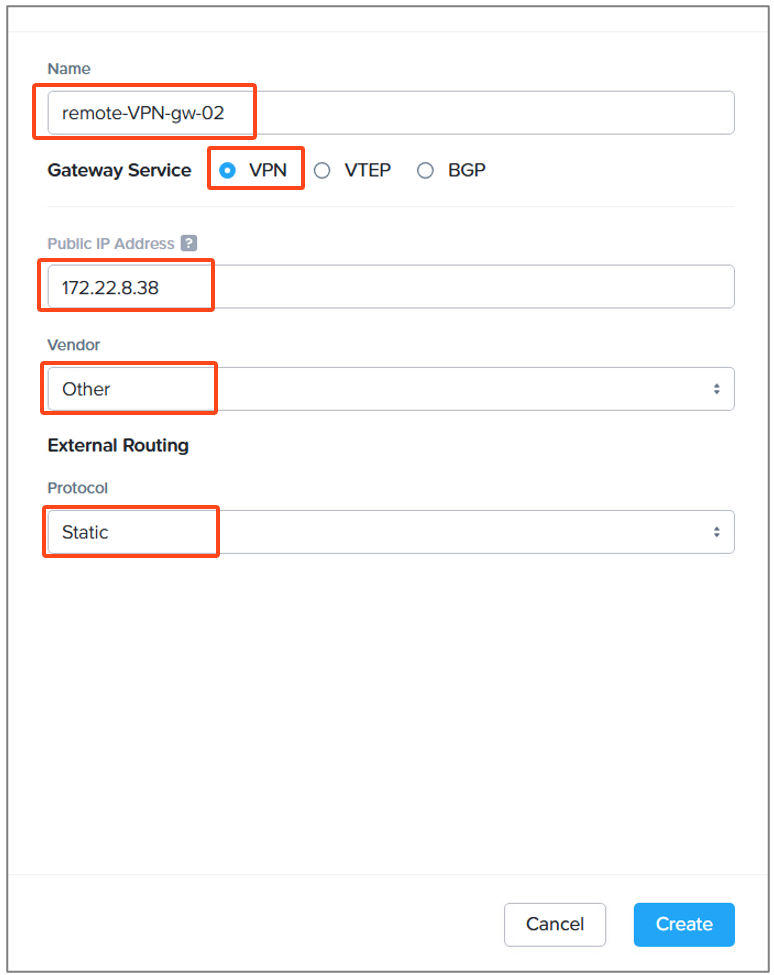Choose the BGP gateway service option
Viewport: 774px width, 975px height.
pyautogui.click(x=425, y=170)
